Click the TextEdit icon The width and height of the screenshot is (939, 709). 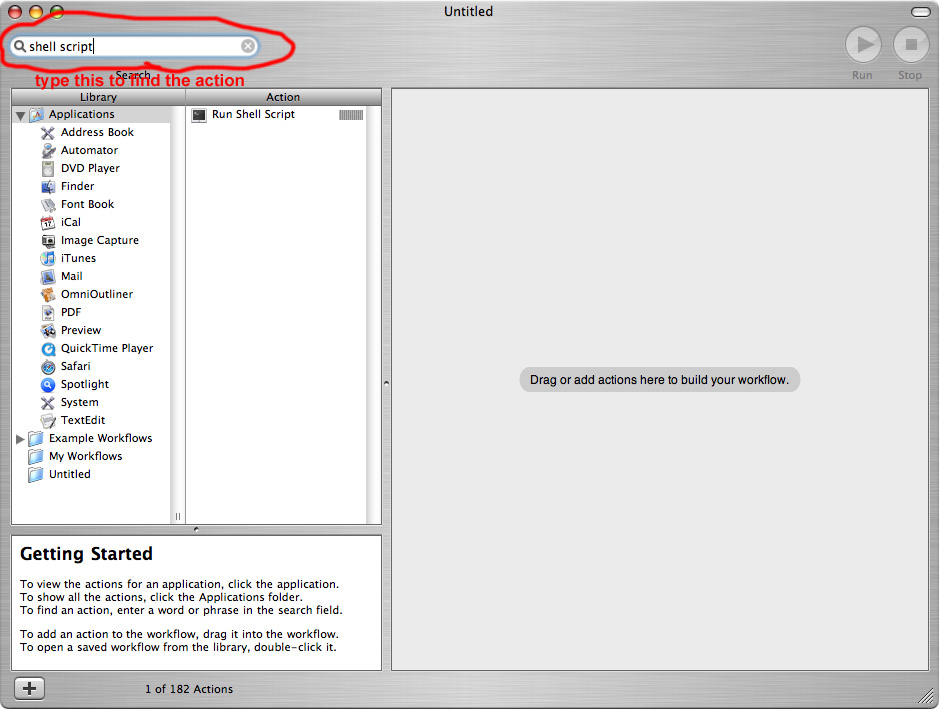[48, 420]
